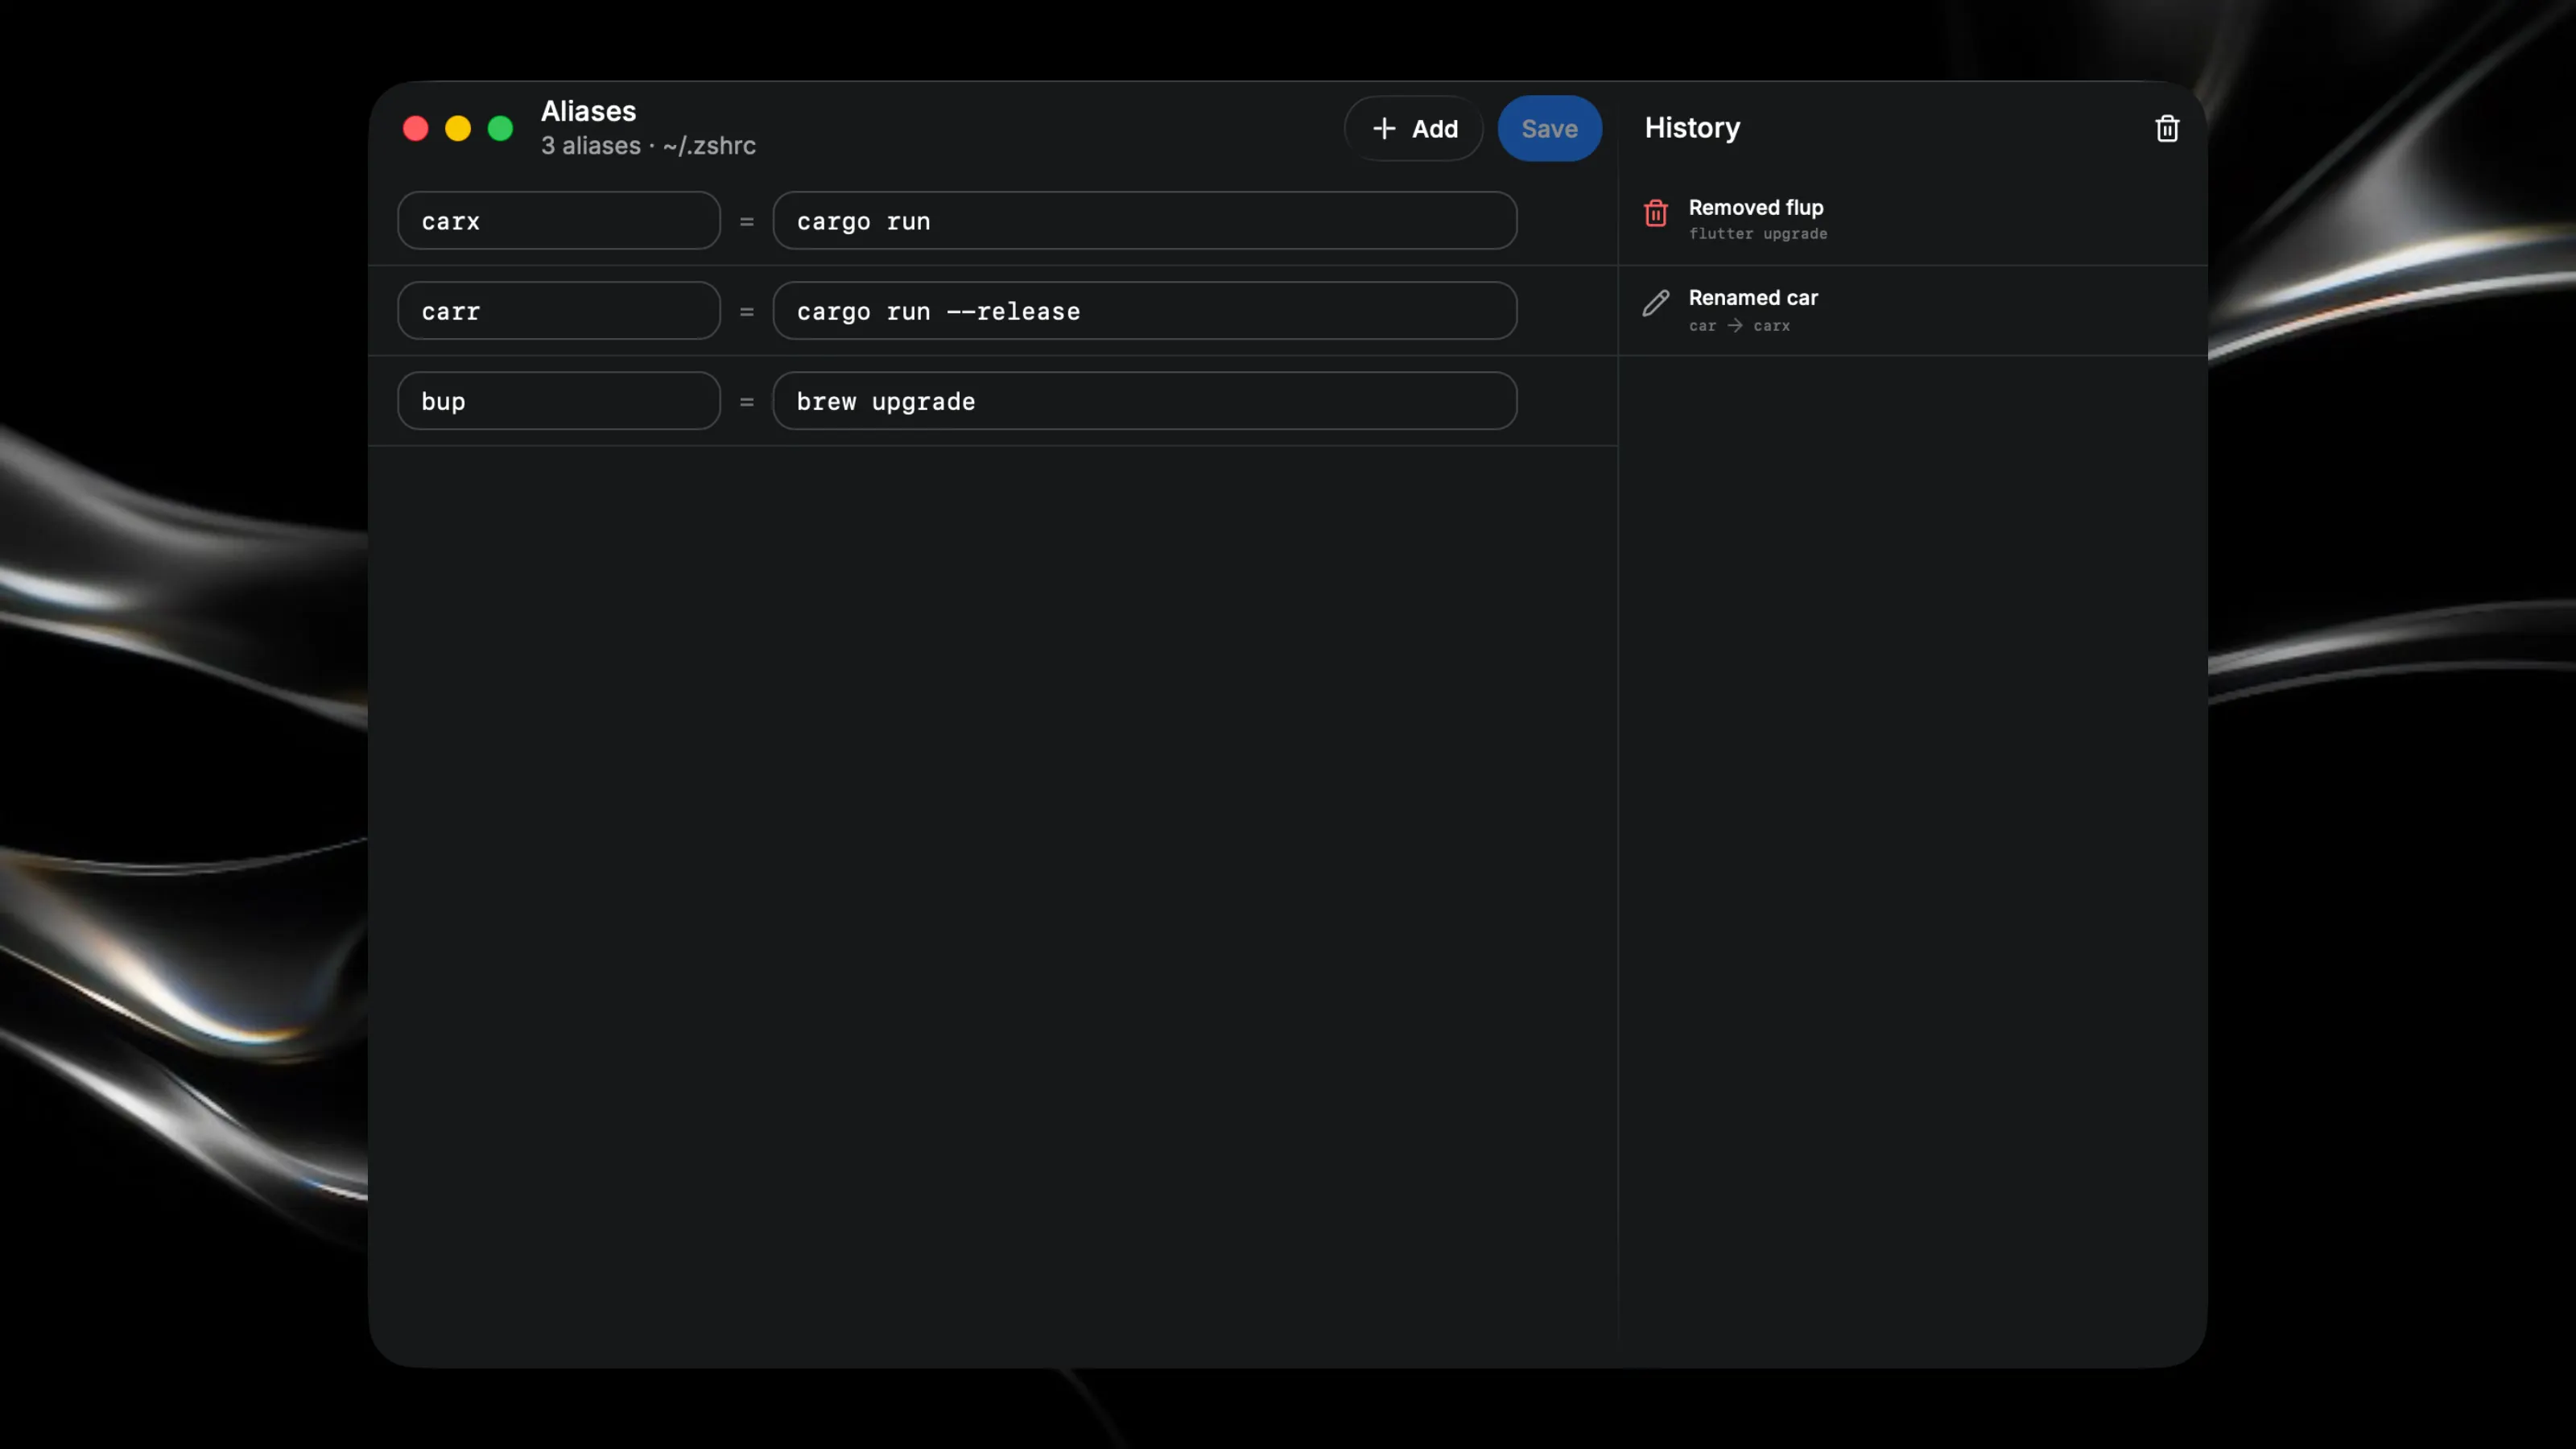Image resolution: width=2576 pixels, height=1449 pixels.
Task: Select the Renamed car history entry
Action: [x=1913, y=311]
